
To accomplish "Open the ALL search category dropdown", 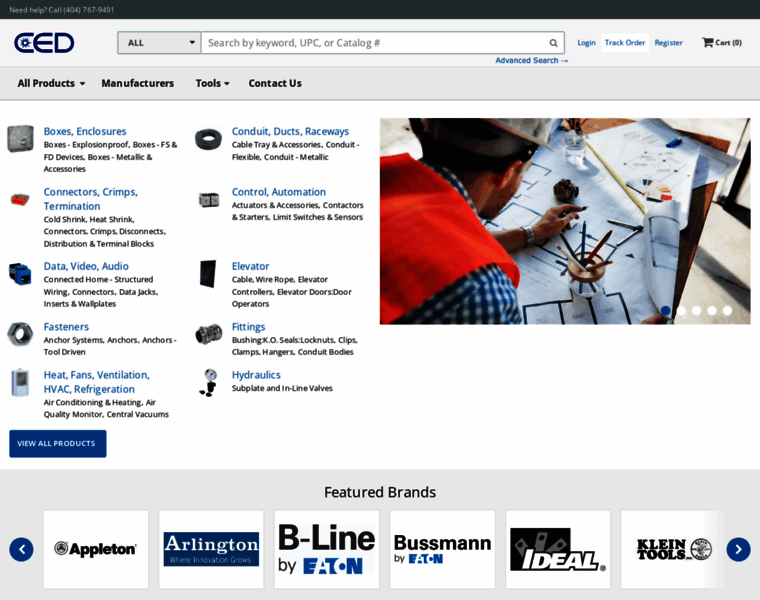I will 160,43.
